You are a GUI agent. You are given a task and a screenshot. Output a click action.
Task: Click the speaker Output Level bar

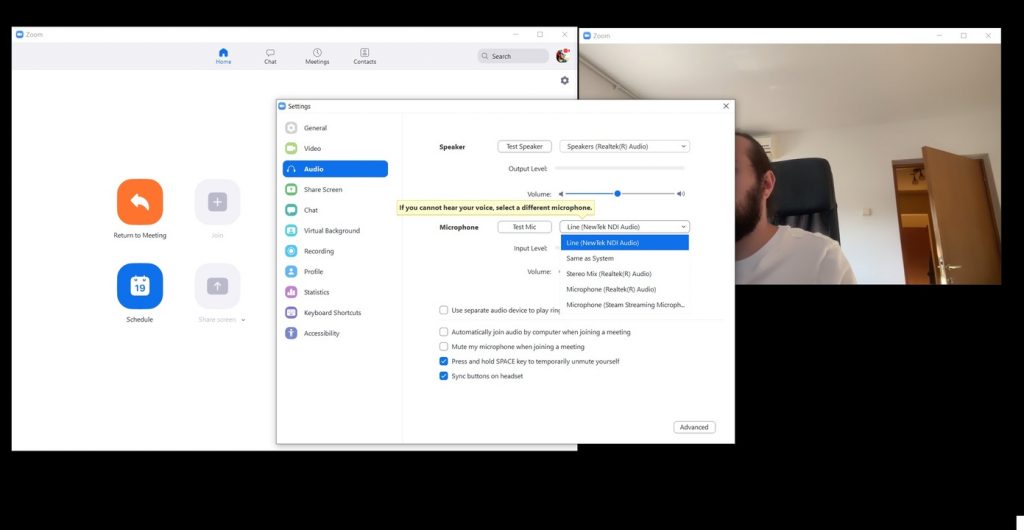pos(620,168)
